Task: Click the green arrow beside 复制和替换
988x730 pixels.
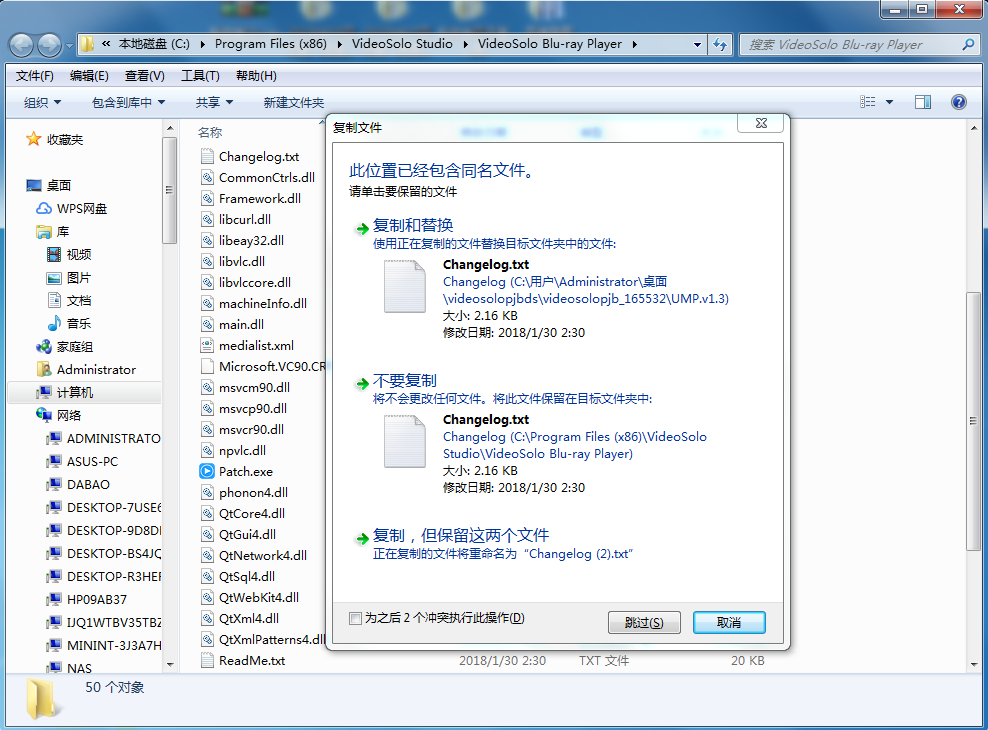Action: 362,229
